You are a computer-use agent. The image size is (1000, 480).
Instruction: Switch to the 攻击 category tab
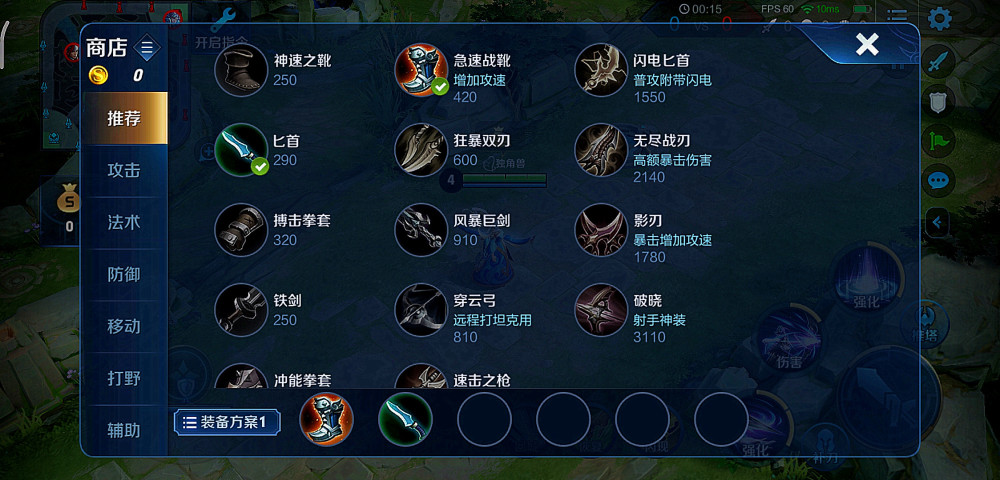pos(124,171)
